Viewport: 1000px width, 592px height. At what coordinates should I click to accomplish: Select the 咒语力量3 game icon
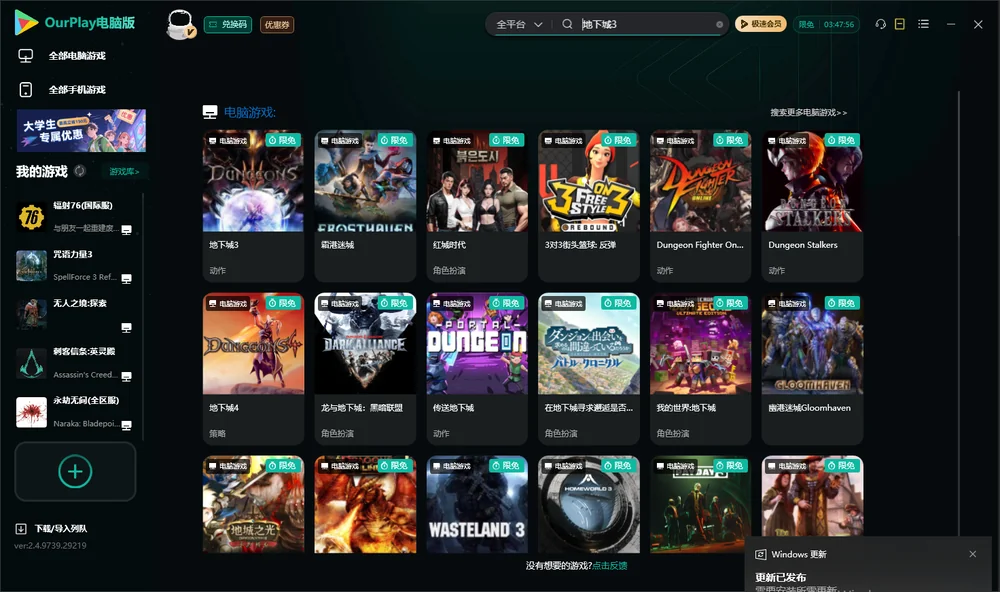coord(31,266)
